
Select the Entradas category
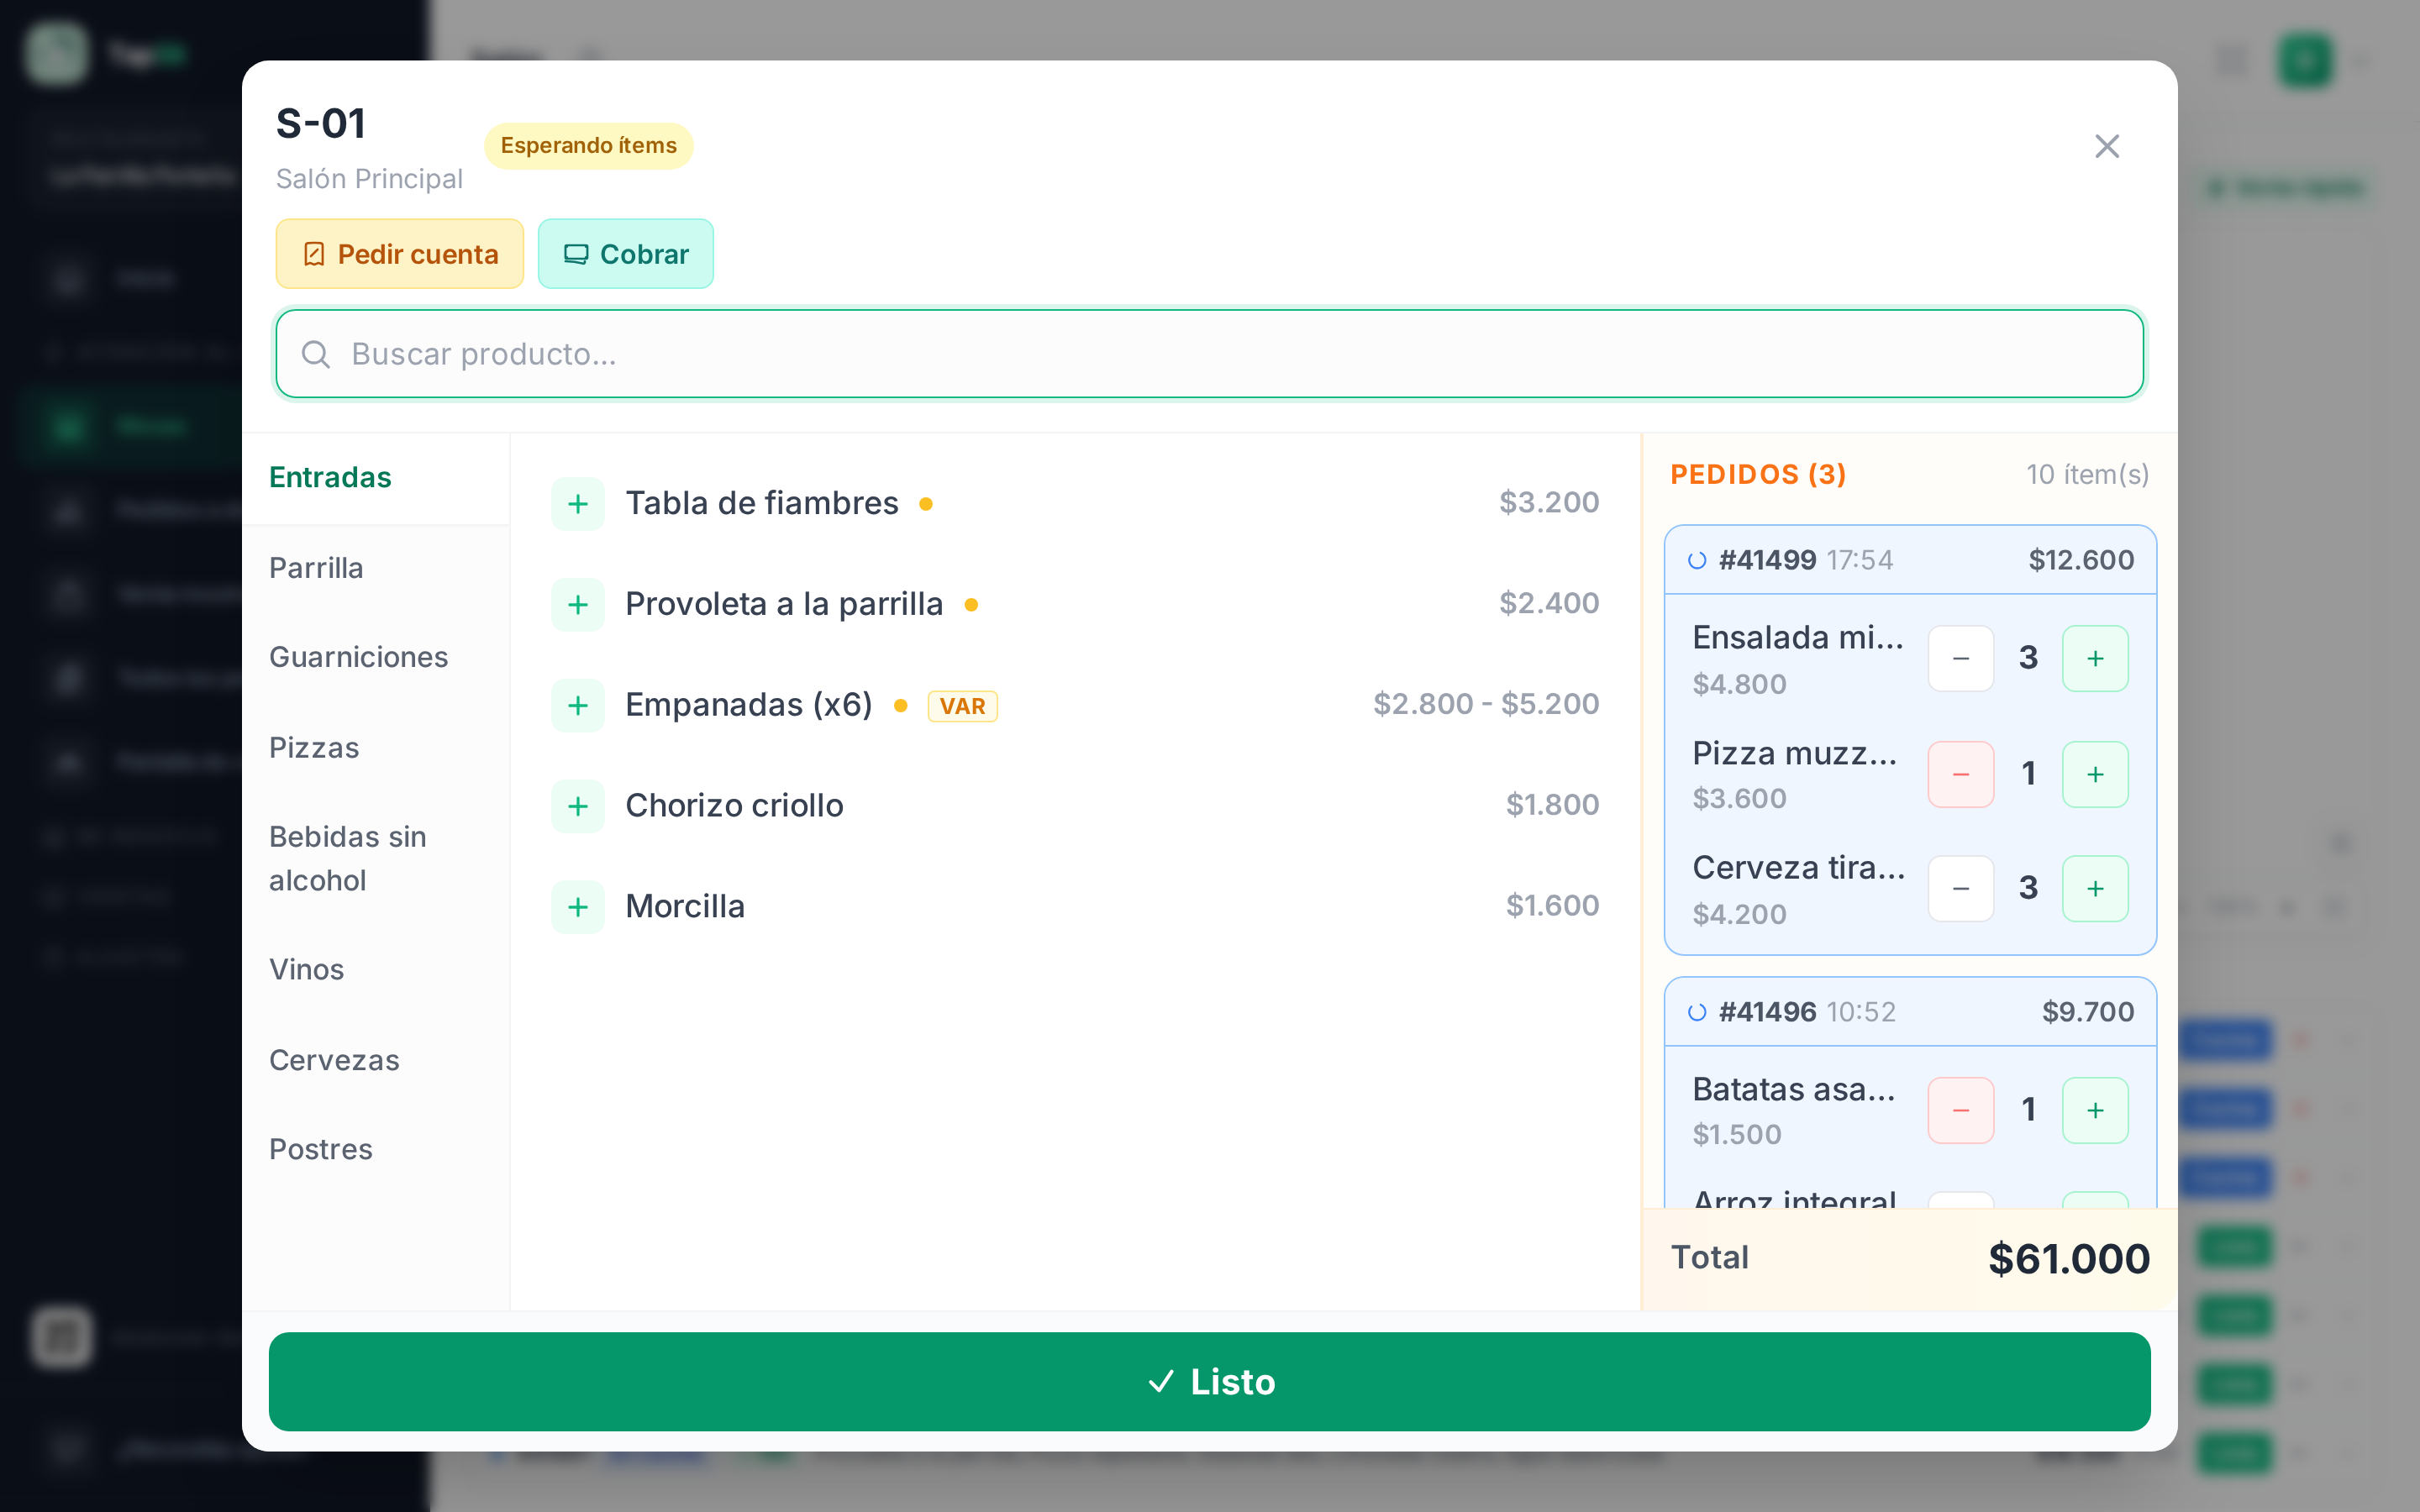[x=376, y=478]
